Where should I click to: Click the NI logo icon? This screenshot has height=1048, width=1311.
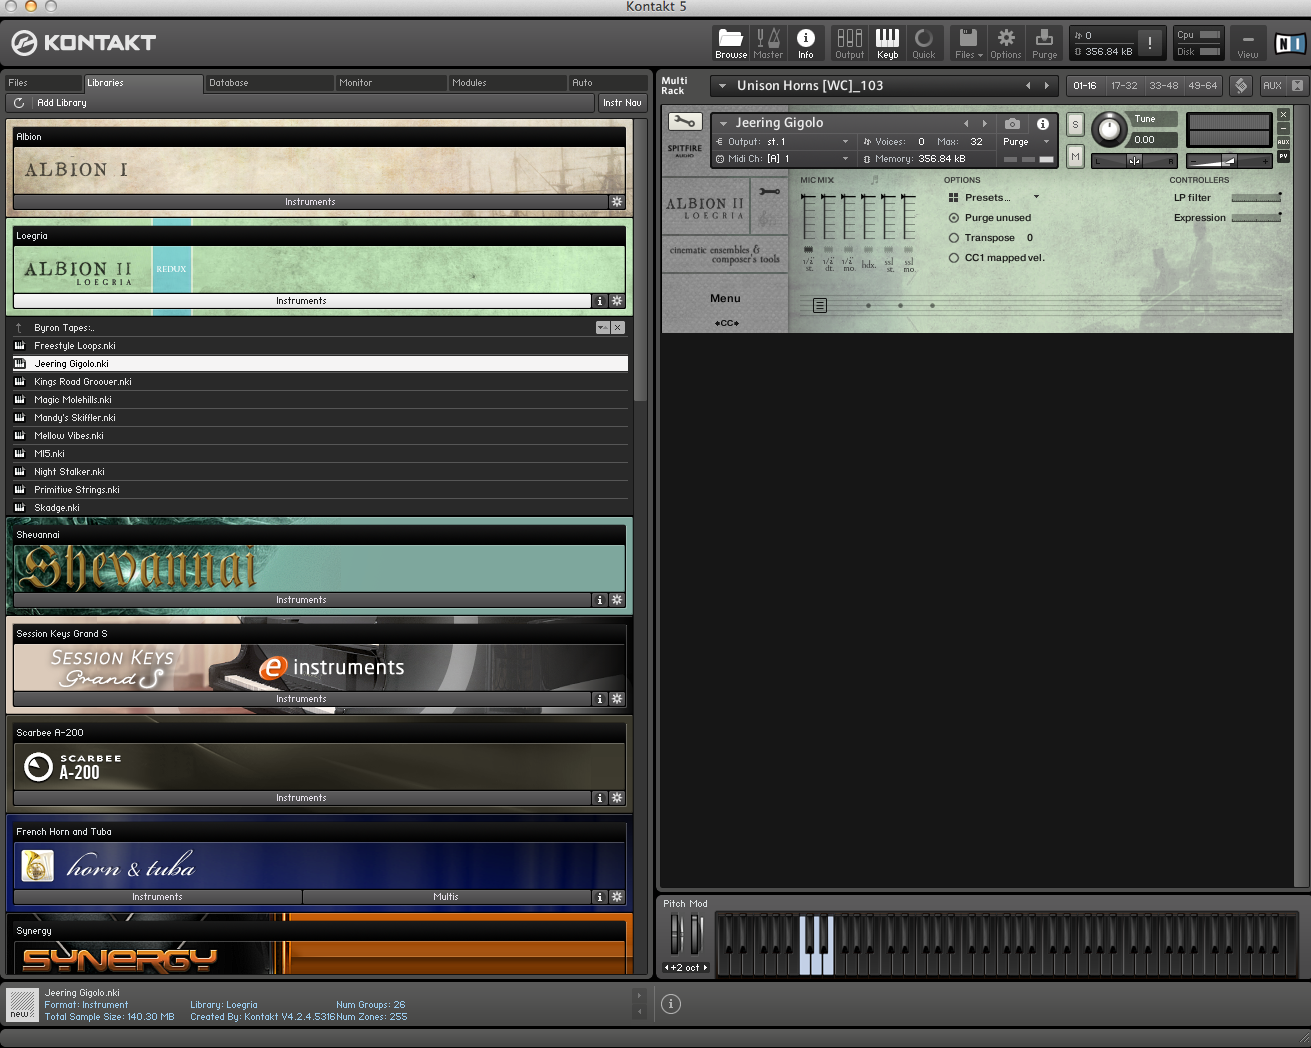[x=1289, y=43]
